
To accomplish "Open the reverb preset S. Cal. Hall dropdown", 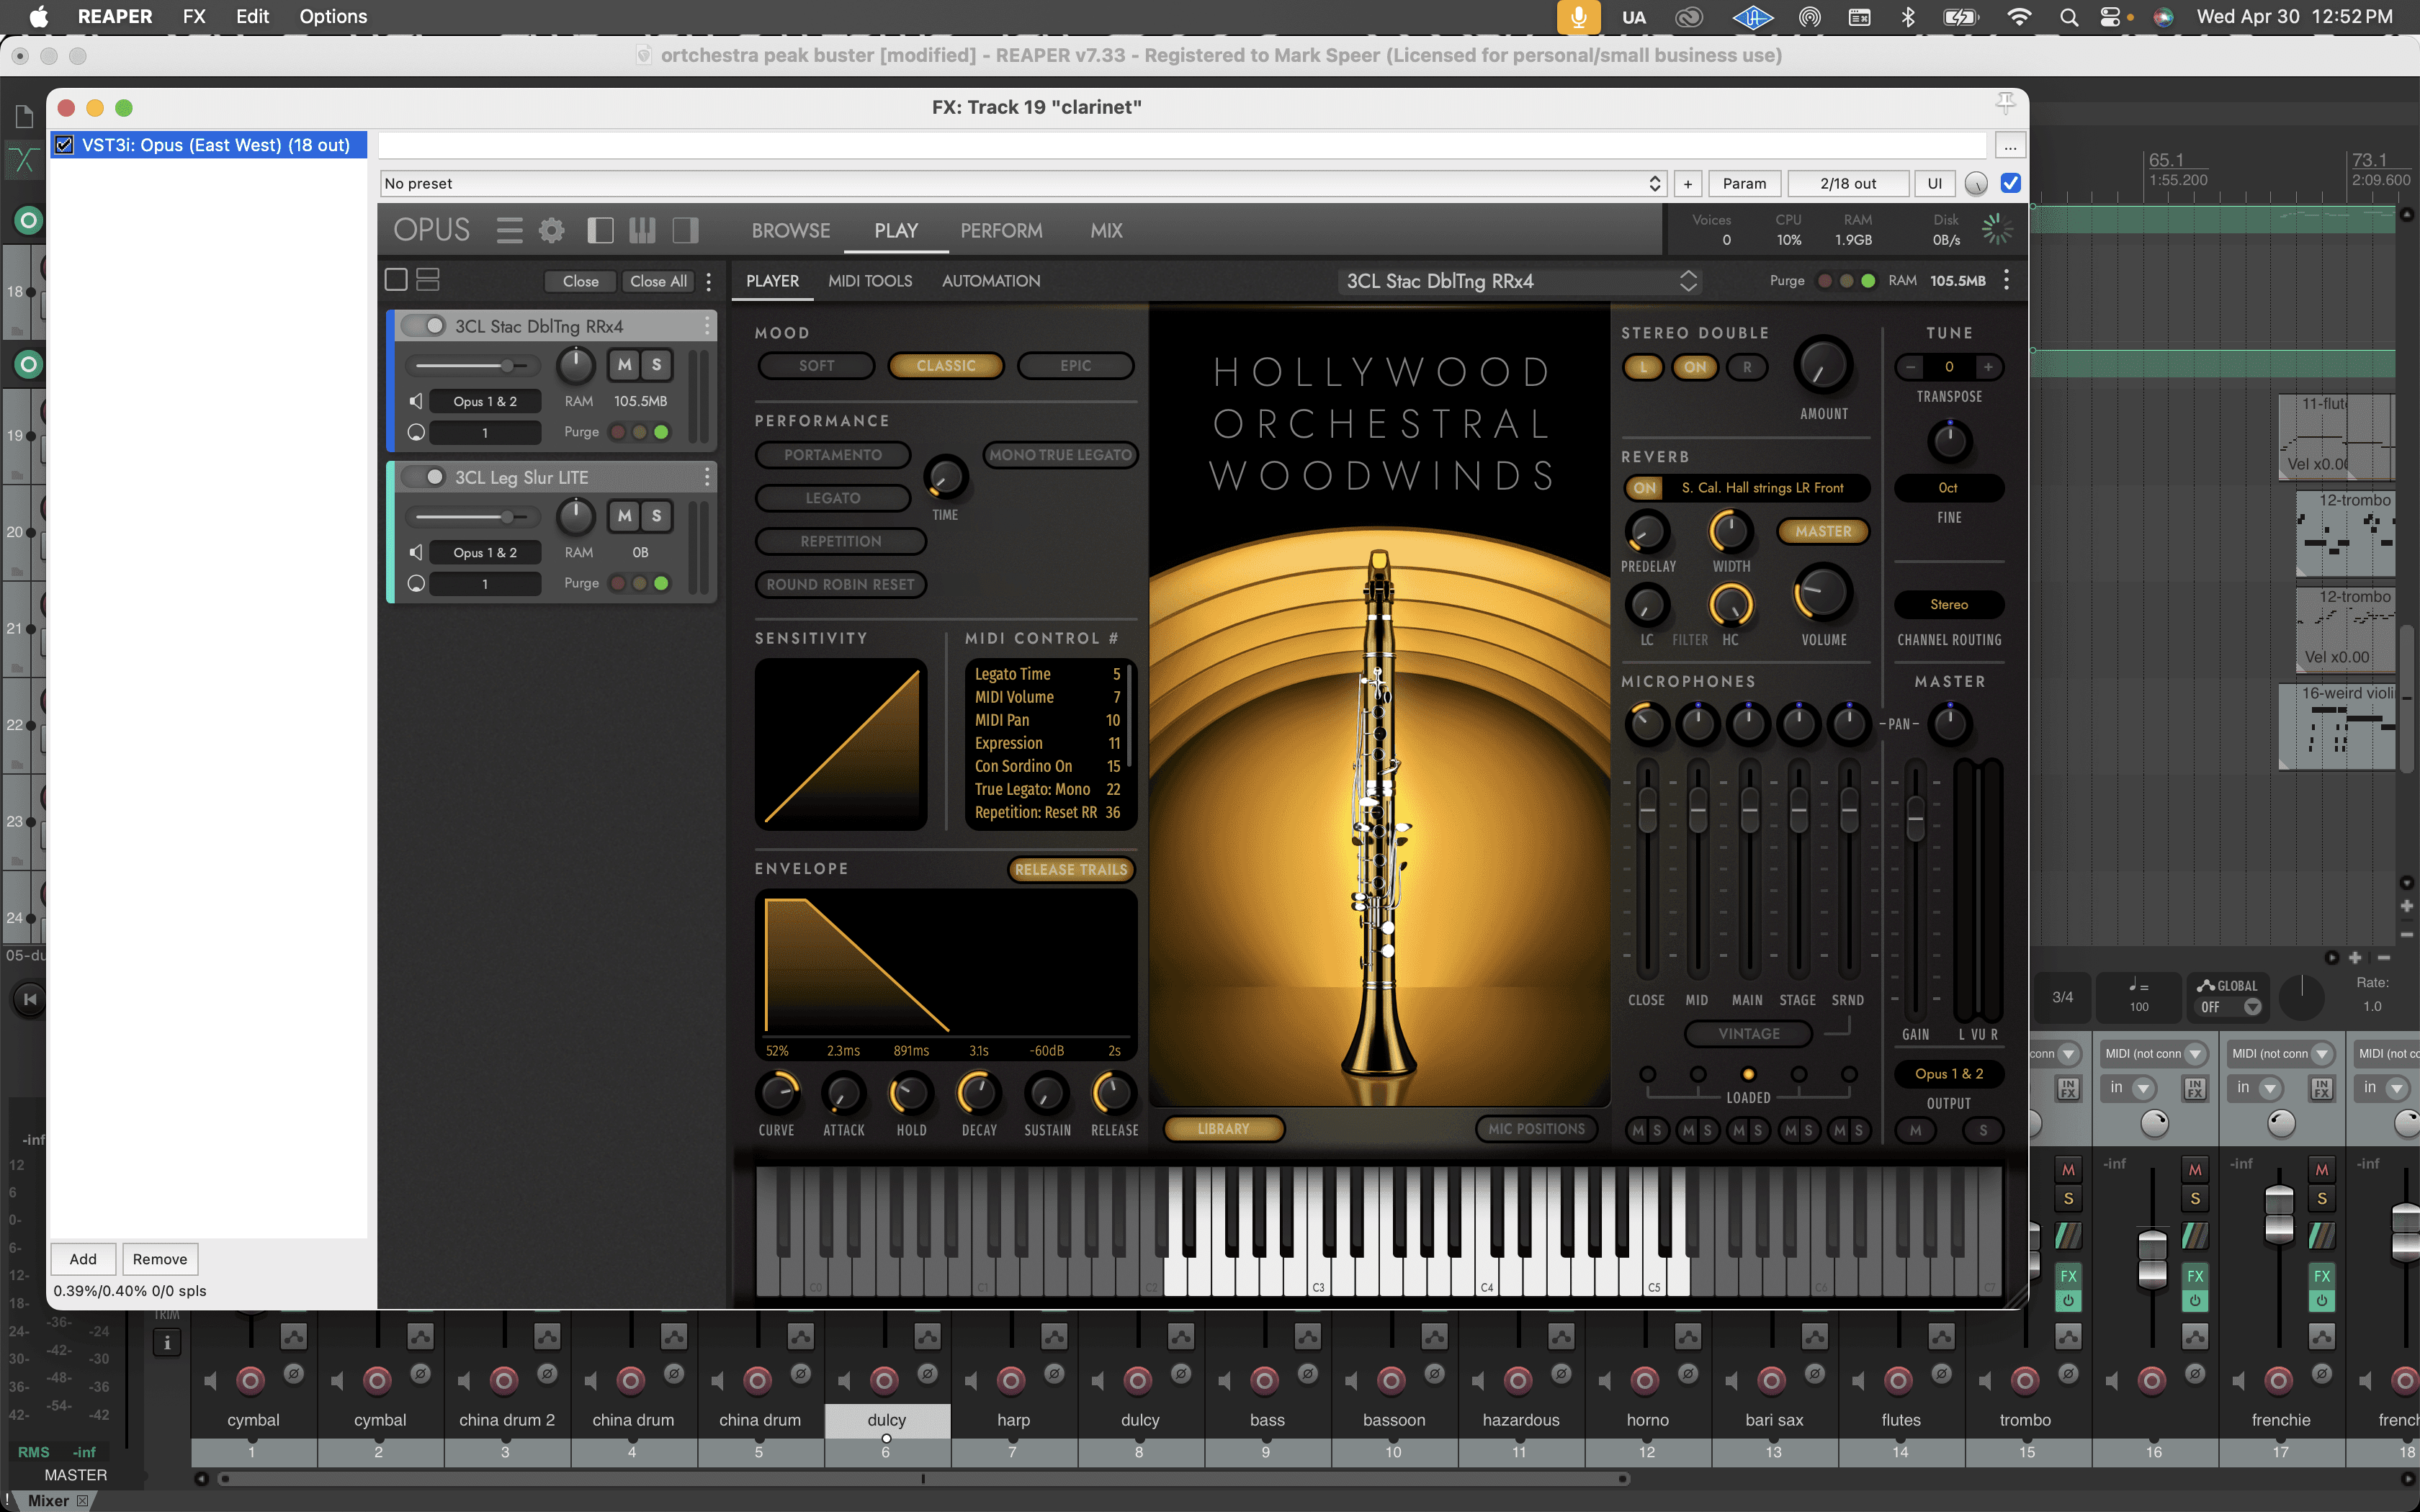I will click(1763, 488).
